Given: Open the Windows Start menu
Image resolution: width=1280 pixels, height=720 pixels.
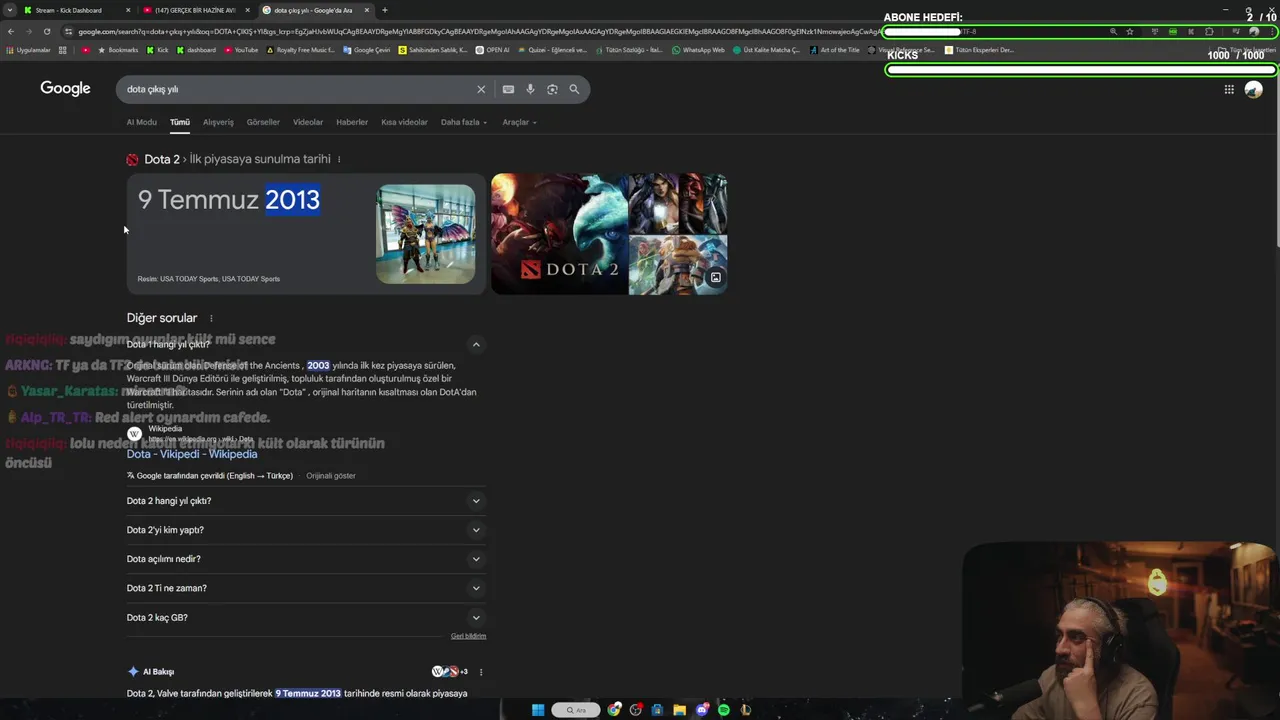Looking at the screenshot, I should coord(538,710).
